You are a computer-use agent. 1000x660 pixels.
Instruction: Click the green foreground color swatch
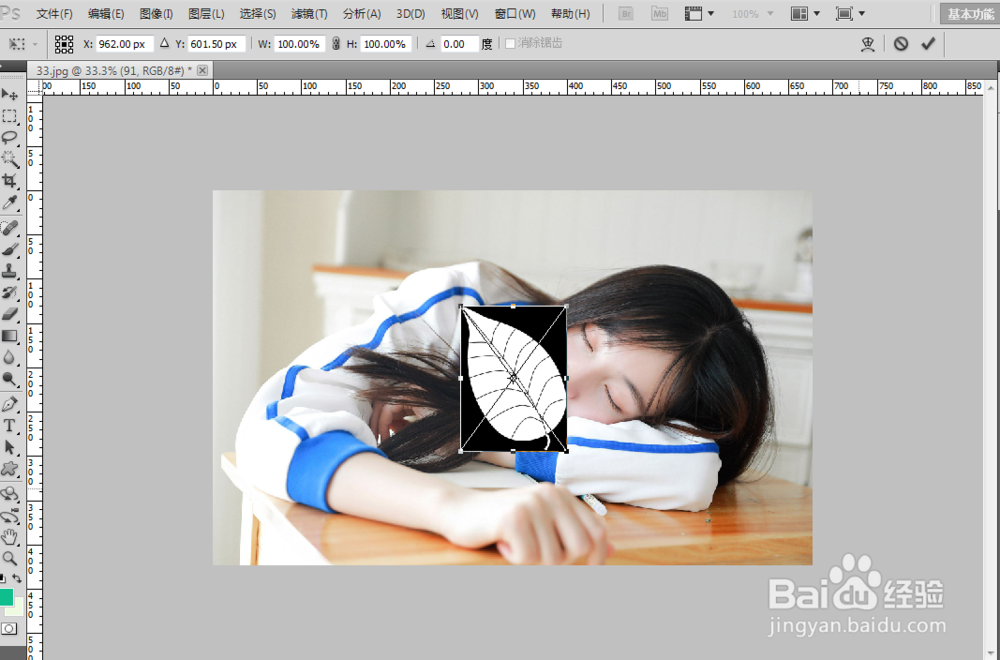pyautogui.click(x=6, y=597)
